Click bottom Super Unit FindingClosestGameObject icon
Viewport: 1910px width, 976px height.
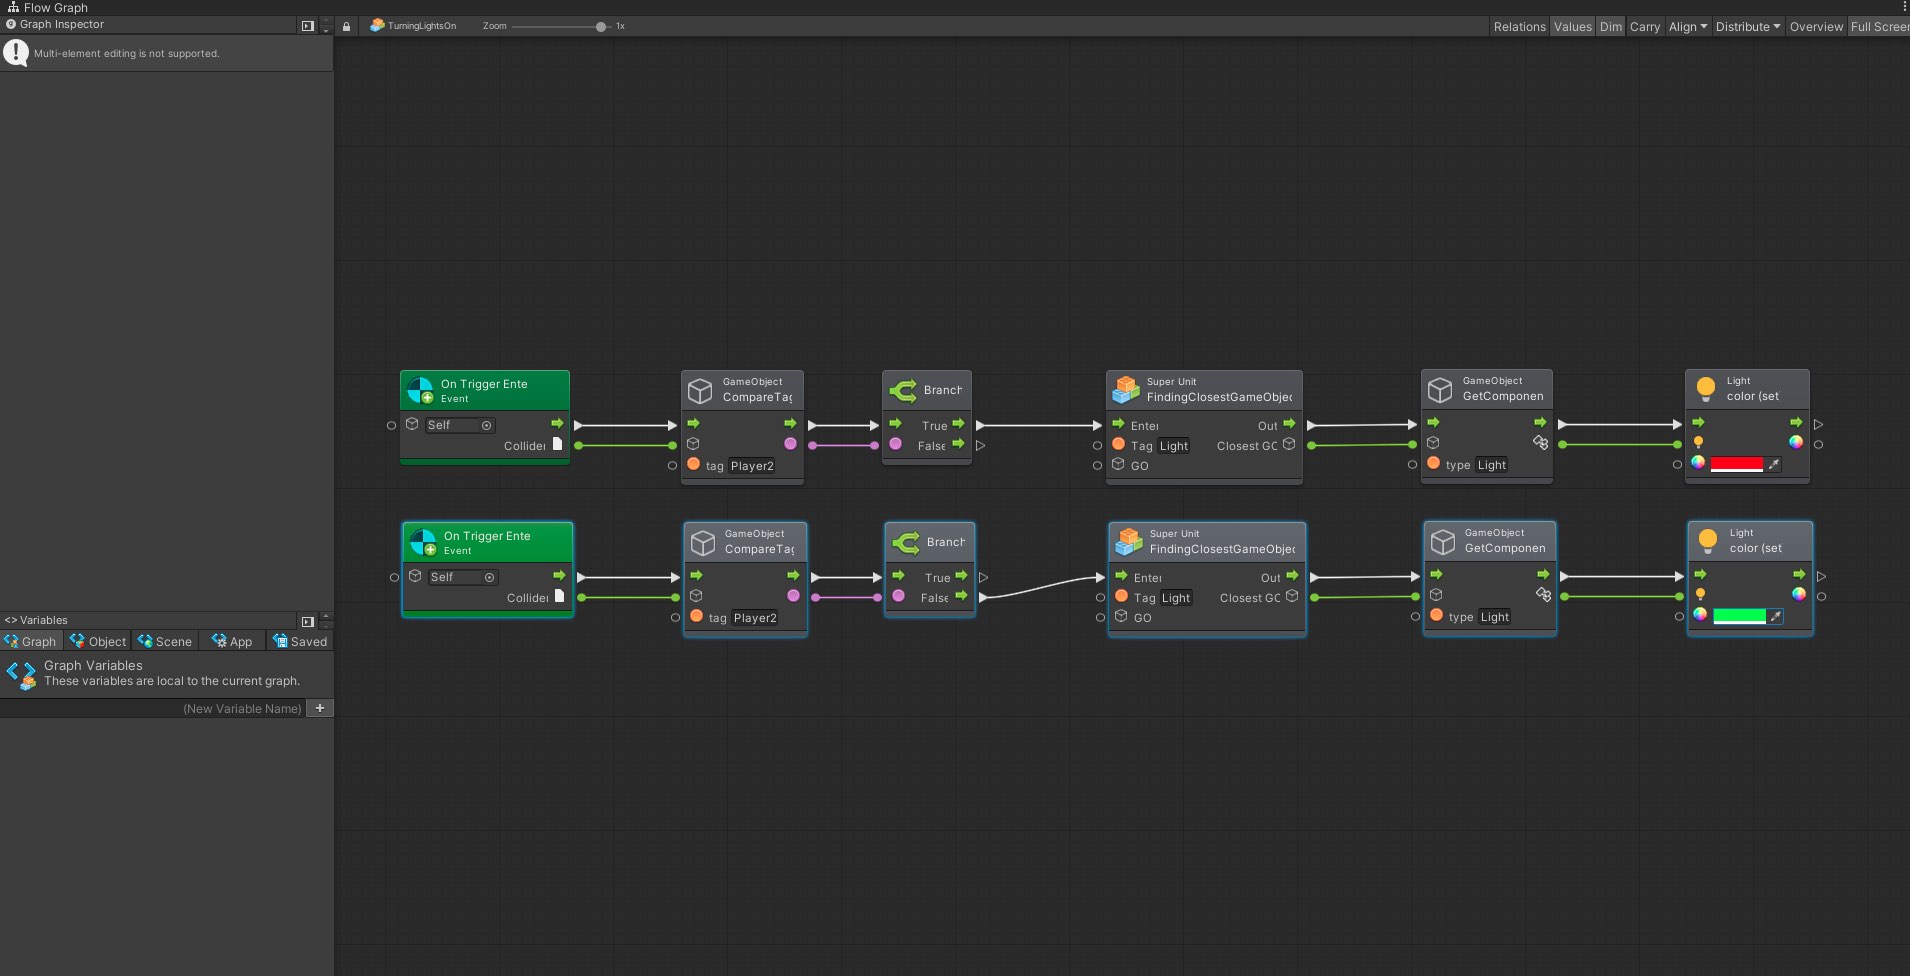click(1129, 541)
